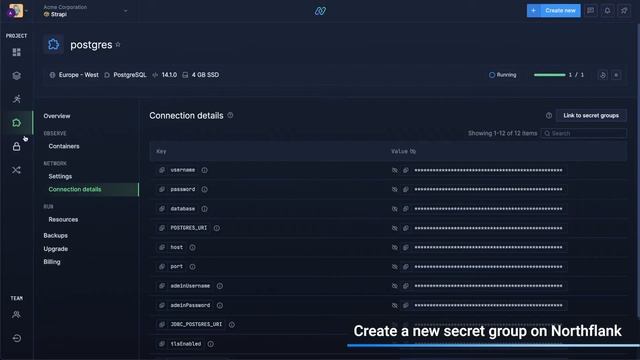
Task: Click the pause addon icon at far right
Action: pyautogui.click(x=616, y=75)
